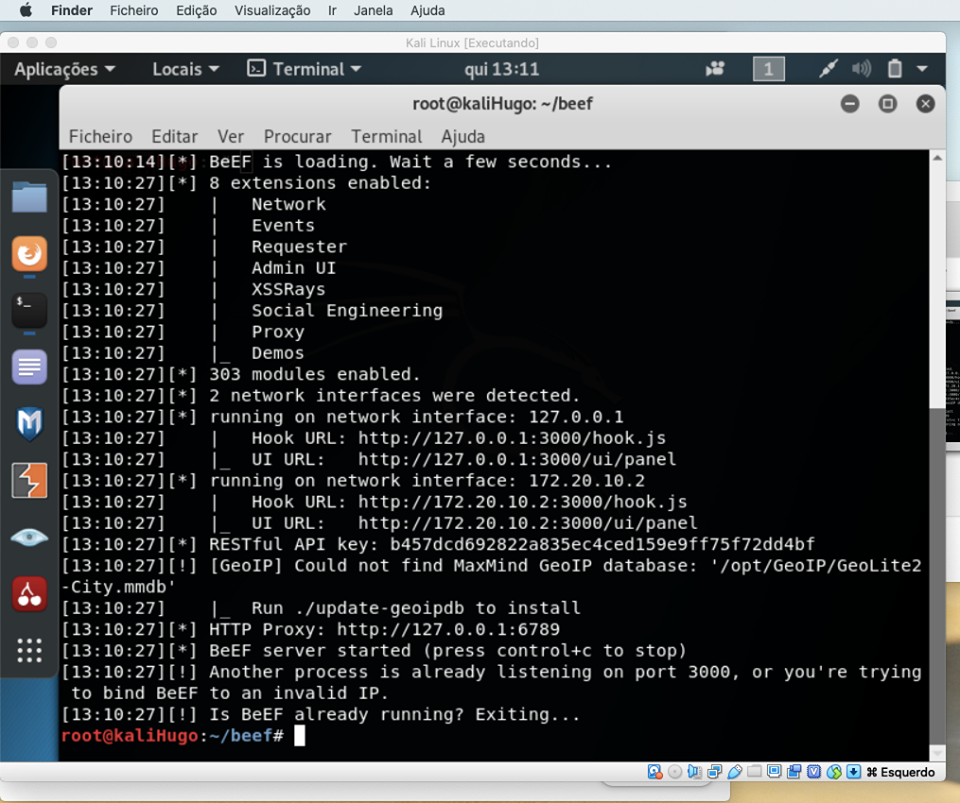Click the workspace indicator showing 1
Viewport: 960px width, 803px height.
(768, 69)
